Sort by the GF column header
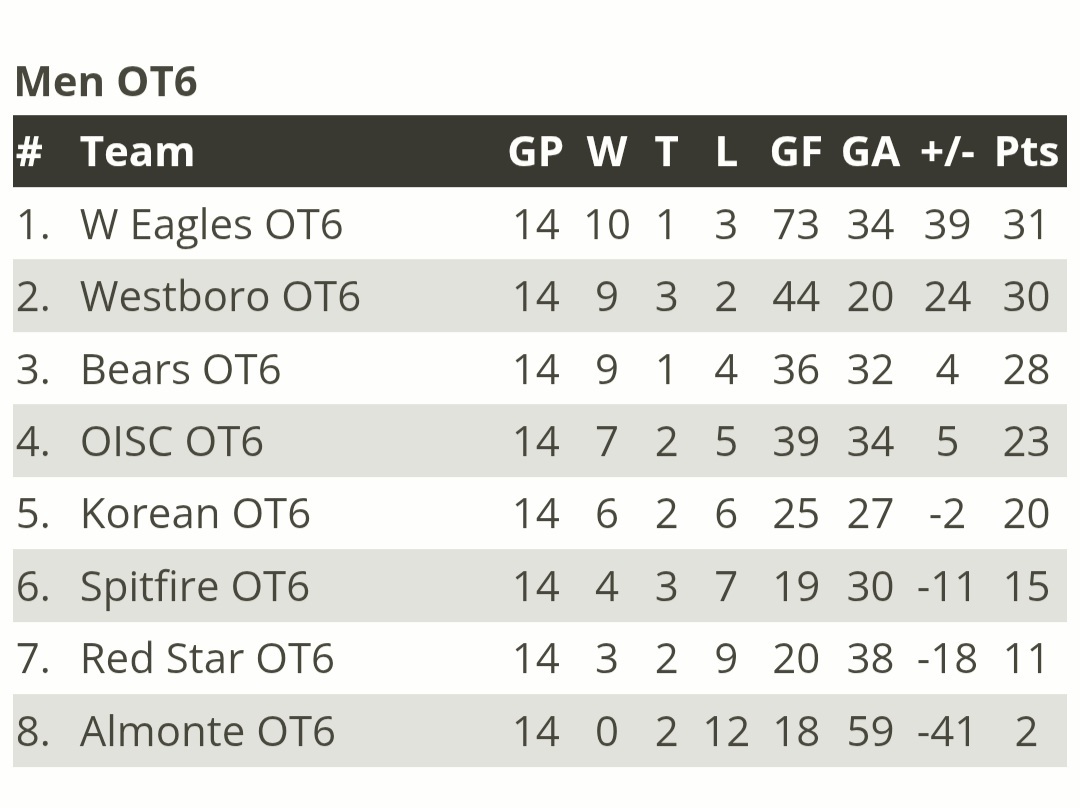 796,152
